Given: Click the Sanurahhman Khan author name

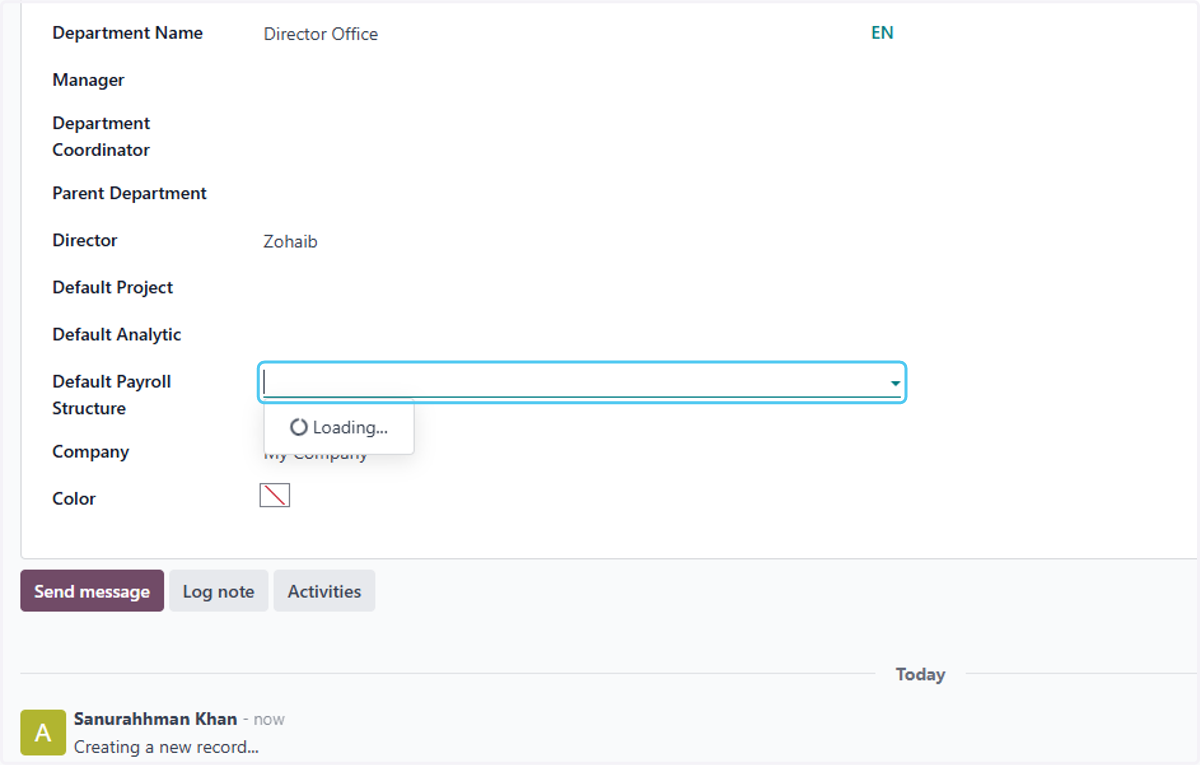Looking at the screenshot, I should pos(155,719).
